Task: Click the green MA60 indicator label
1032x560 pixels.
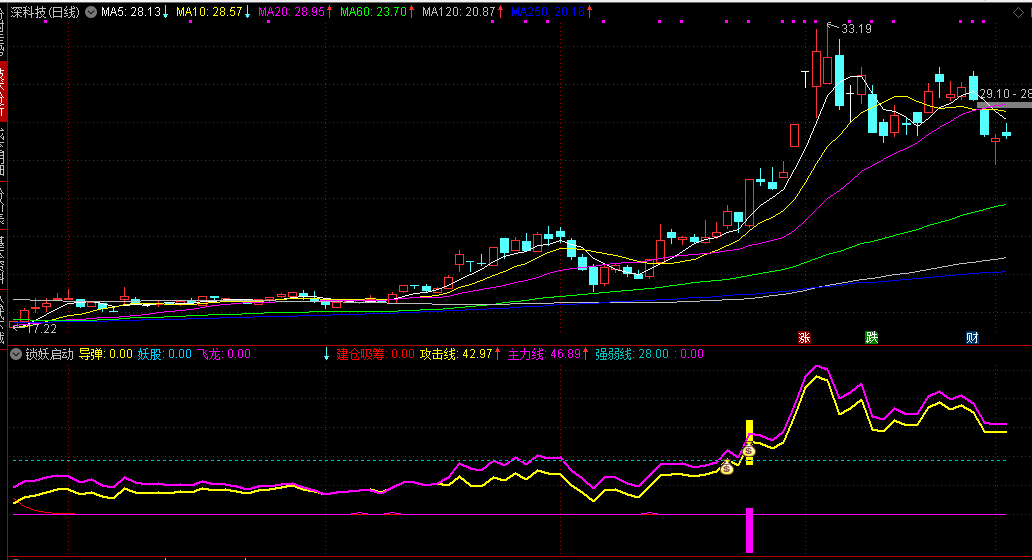Action: [373, 12]
